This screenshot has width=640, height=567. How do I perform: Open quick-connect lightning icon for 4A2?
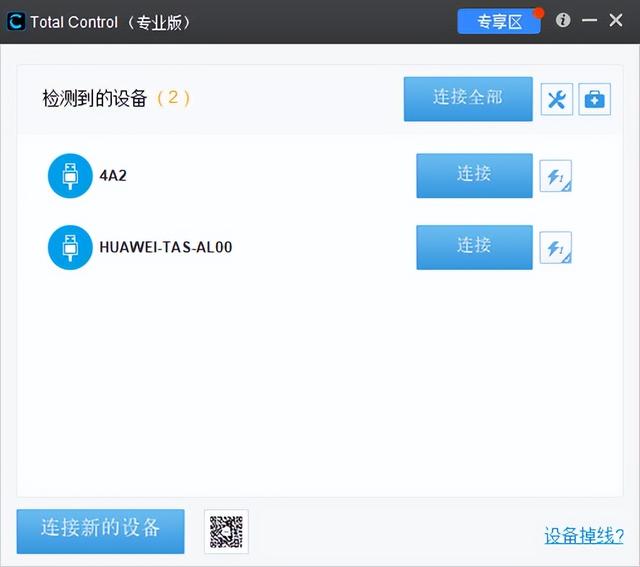point(556,176)
